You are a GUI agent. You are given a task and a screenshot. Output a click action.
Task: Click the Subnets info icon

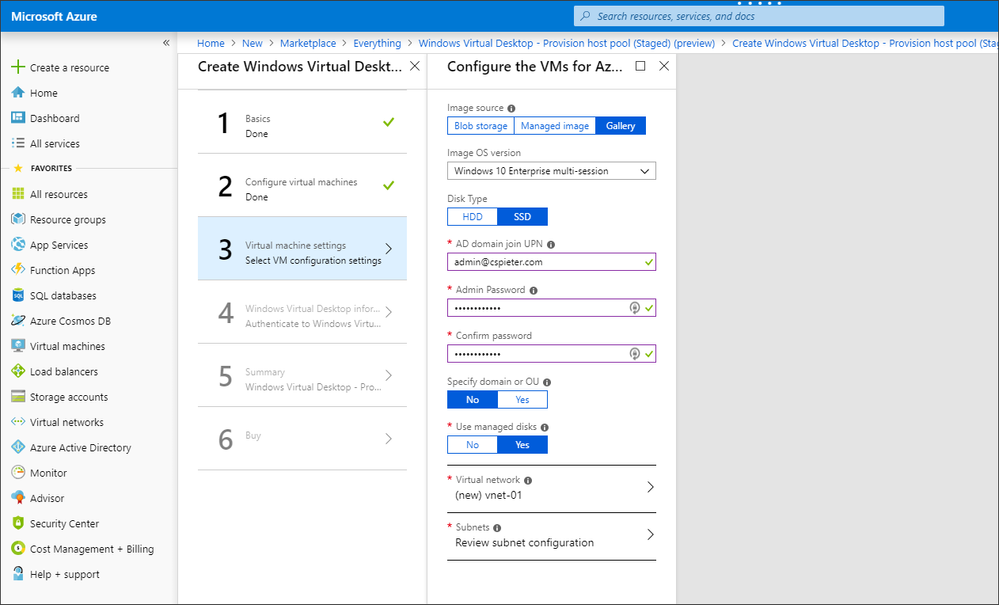(497, 528)
